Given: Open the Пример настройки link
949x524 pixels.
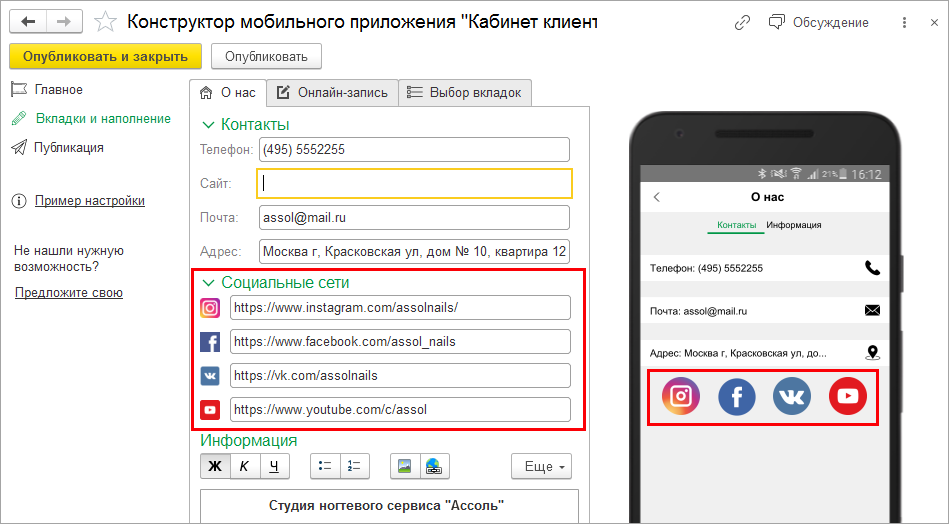Looking at the screenshot, I should (90, 200).
